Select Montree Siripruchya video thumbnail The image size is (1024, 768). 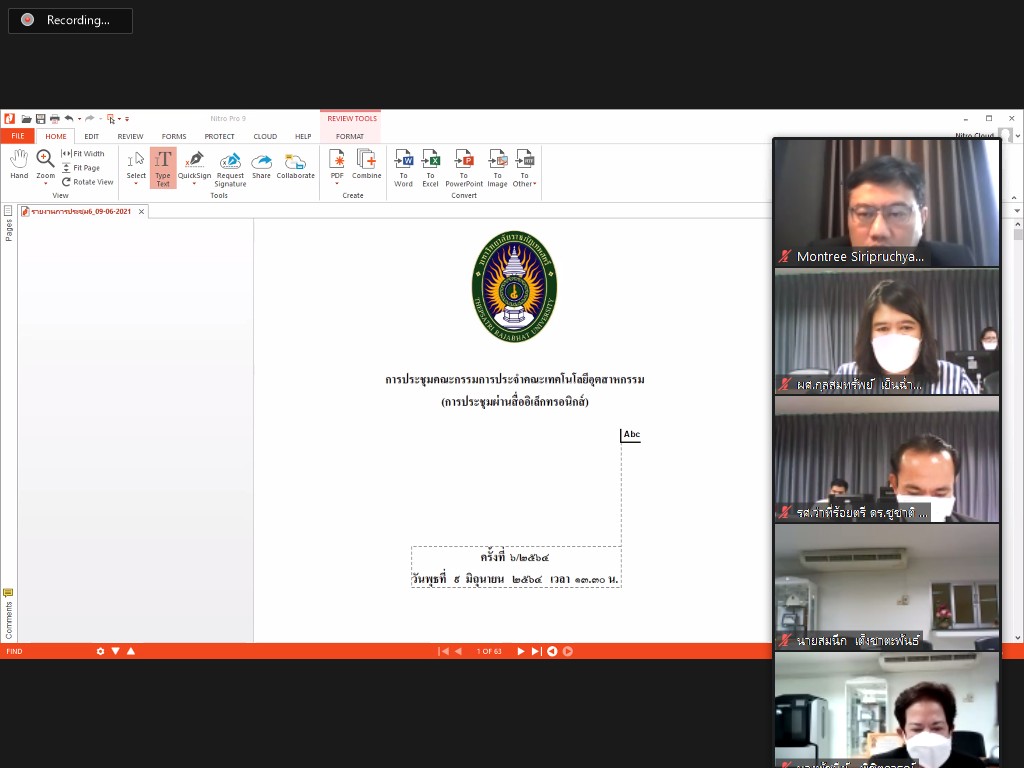886,202
